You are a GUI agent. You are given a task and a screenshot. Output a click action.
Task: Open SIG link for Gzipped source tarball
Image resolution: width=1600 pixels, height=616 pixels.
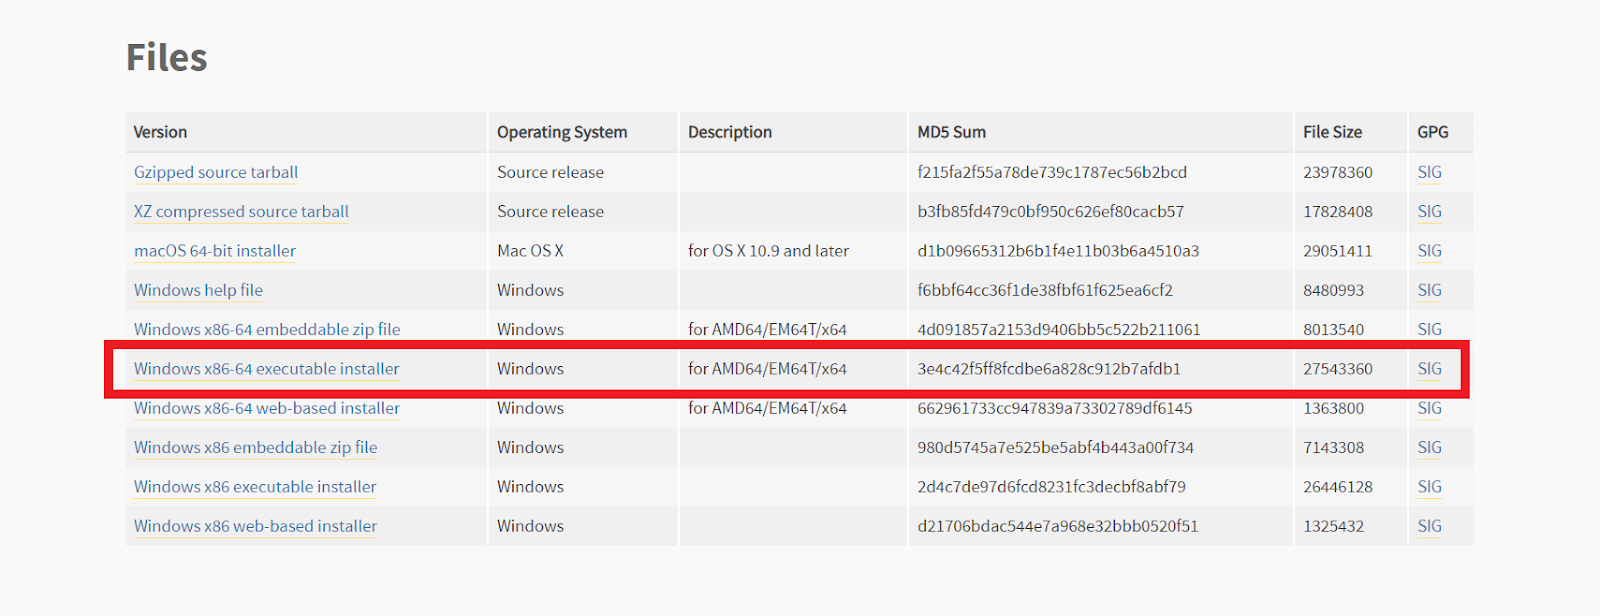pos(1429,172)
